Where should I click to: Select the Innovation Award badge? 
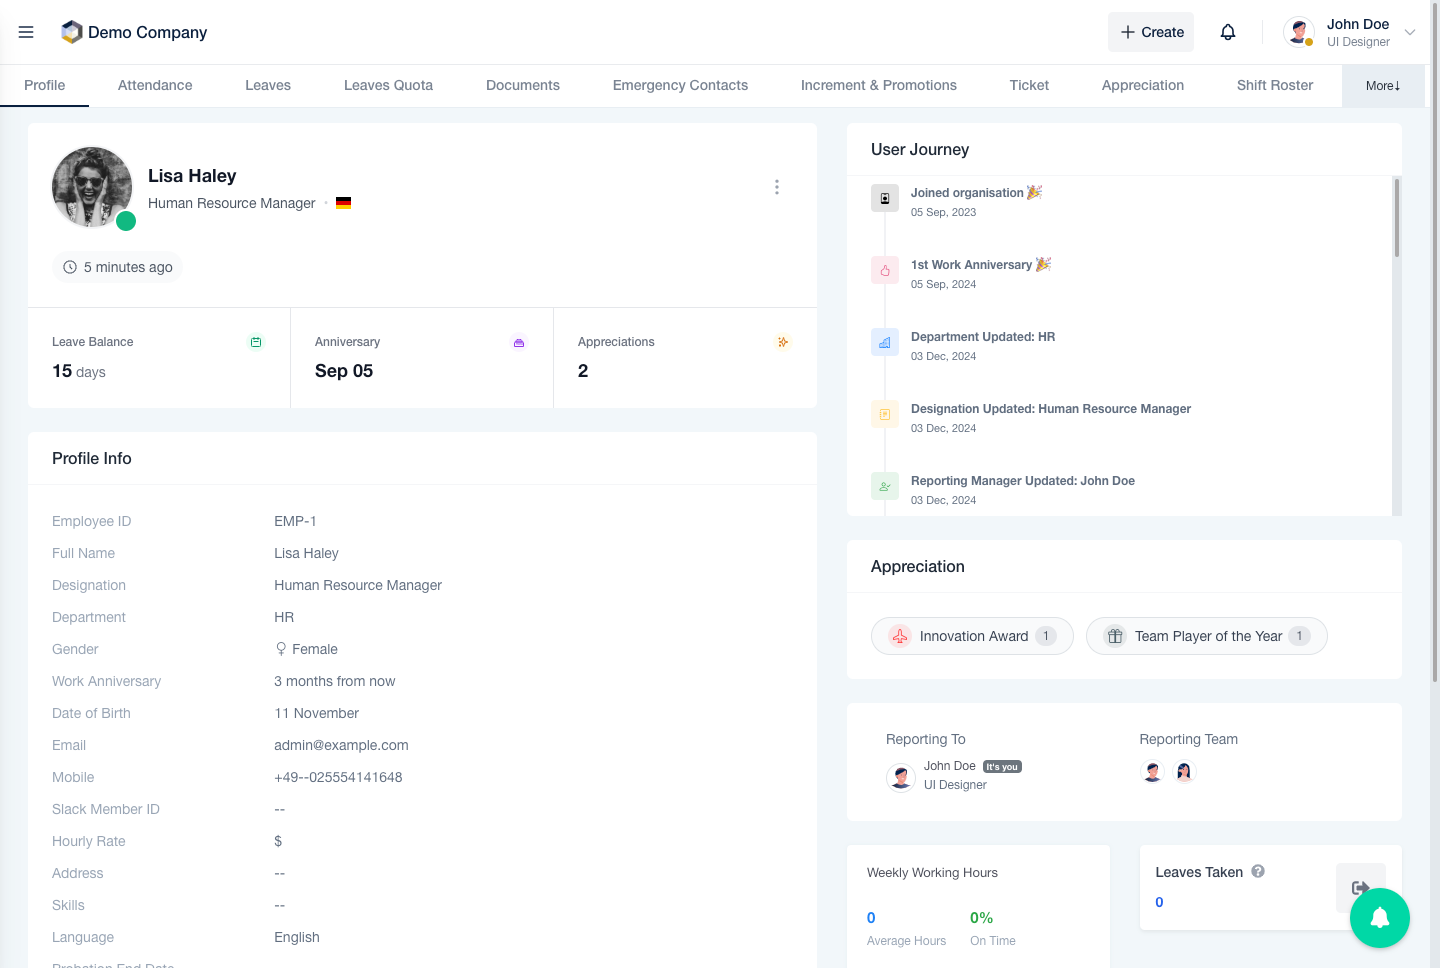point(972,636)
